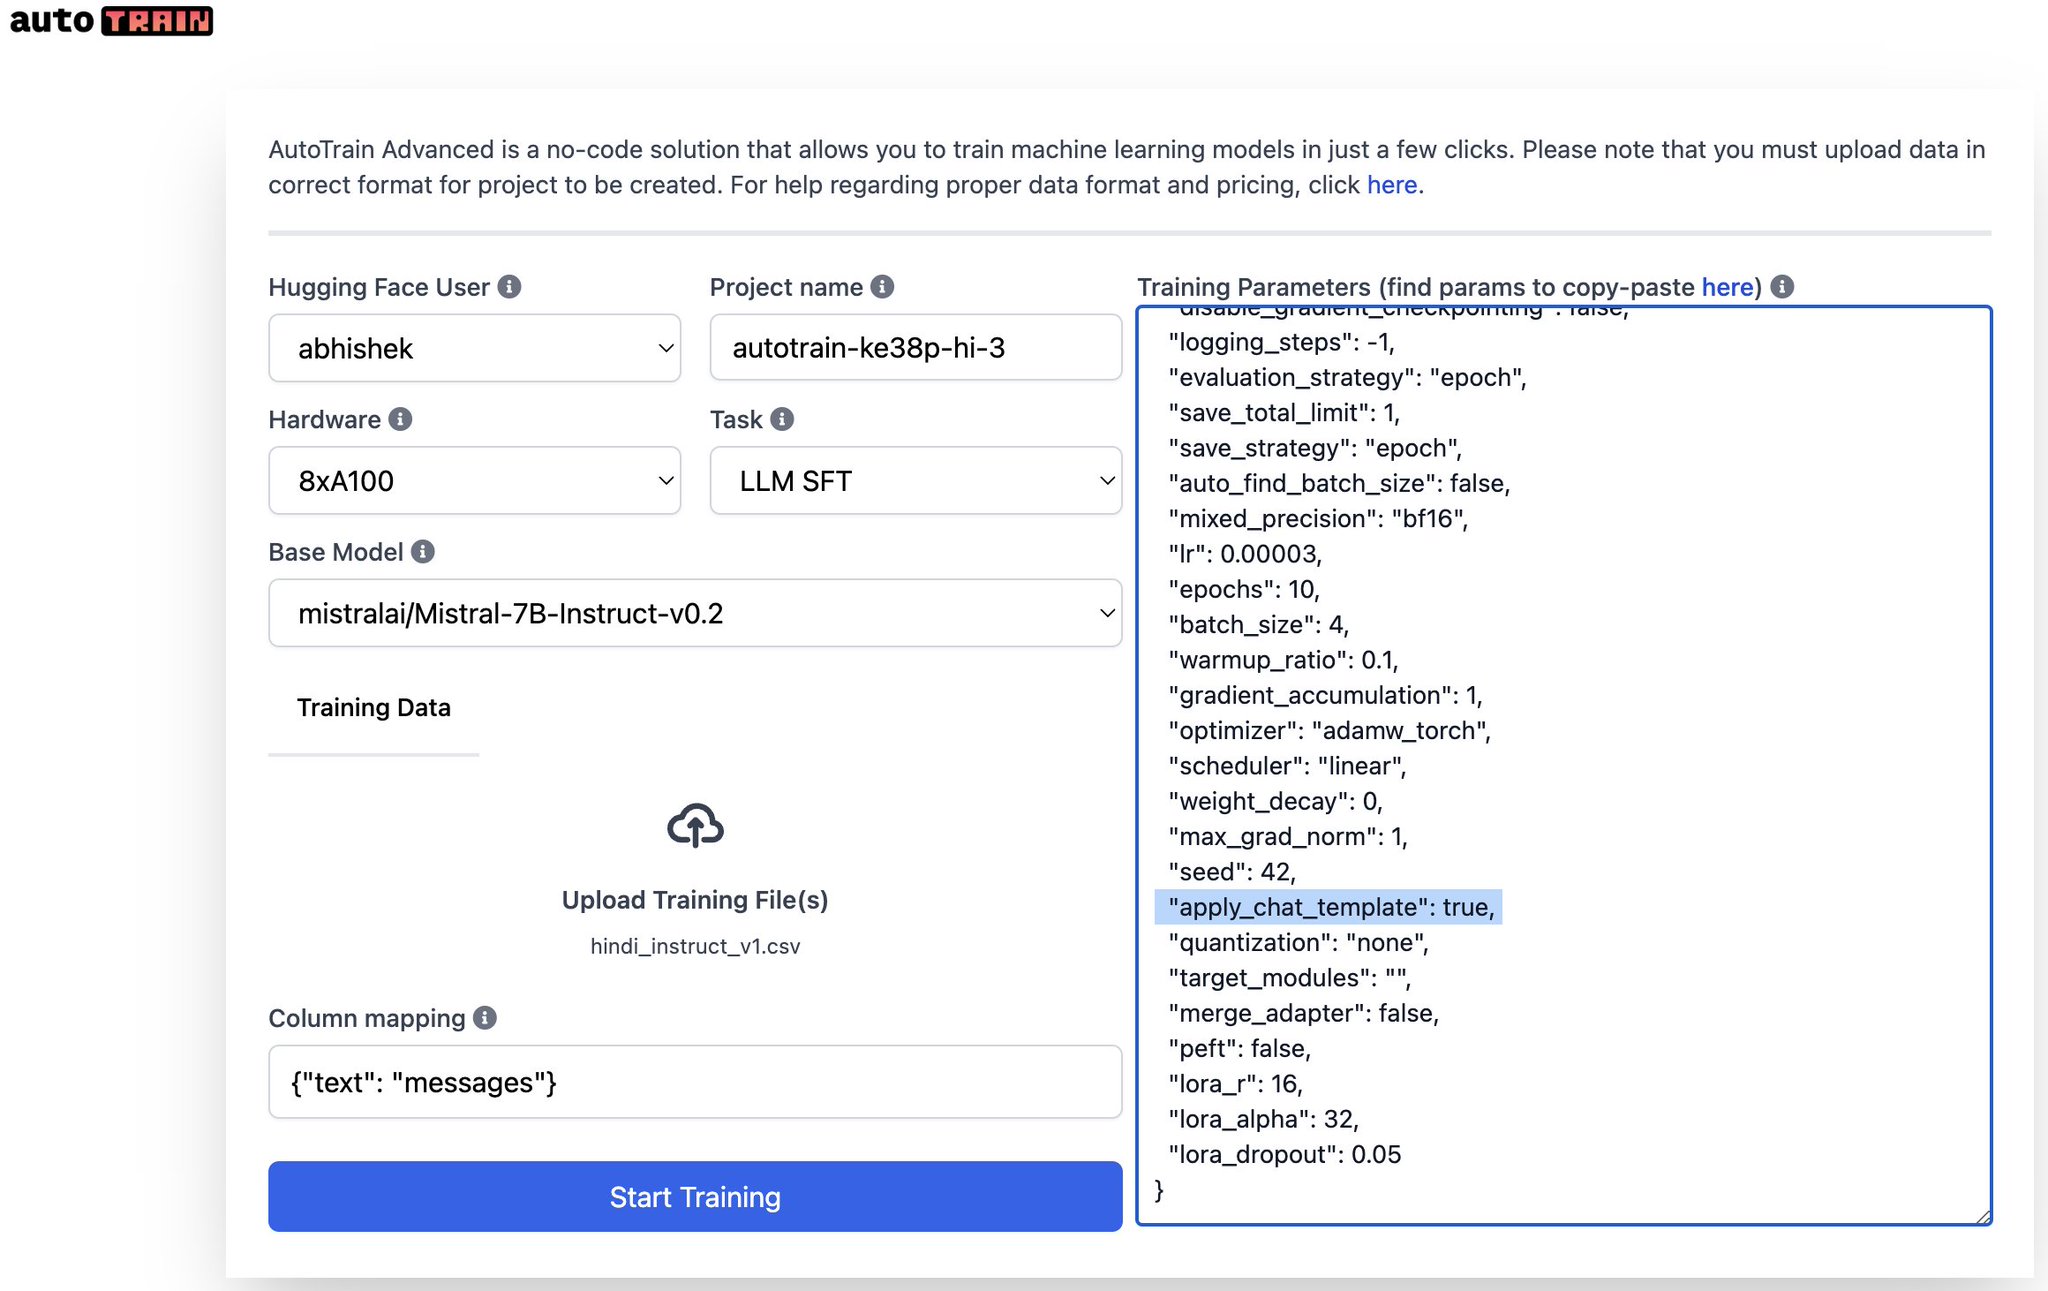
Task: Click the "lr": 0.00003 line
Action: click(x=1245, y=554)
